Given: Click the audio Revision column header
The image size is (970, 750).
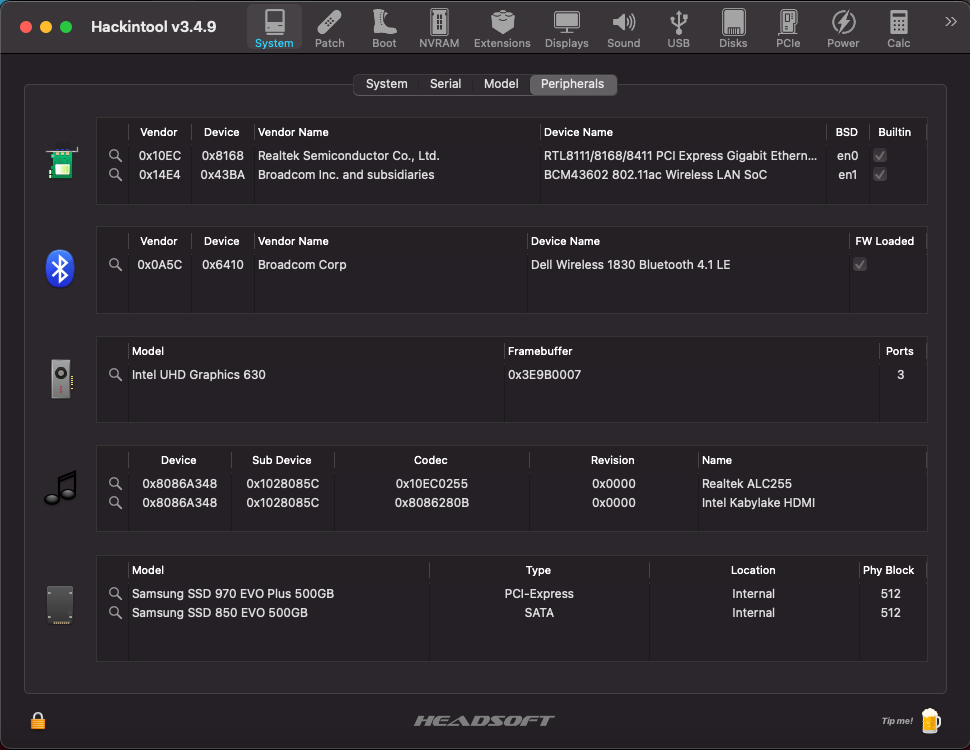Looking at the screenshot, I should (612, 460).
